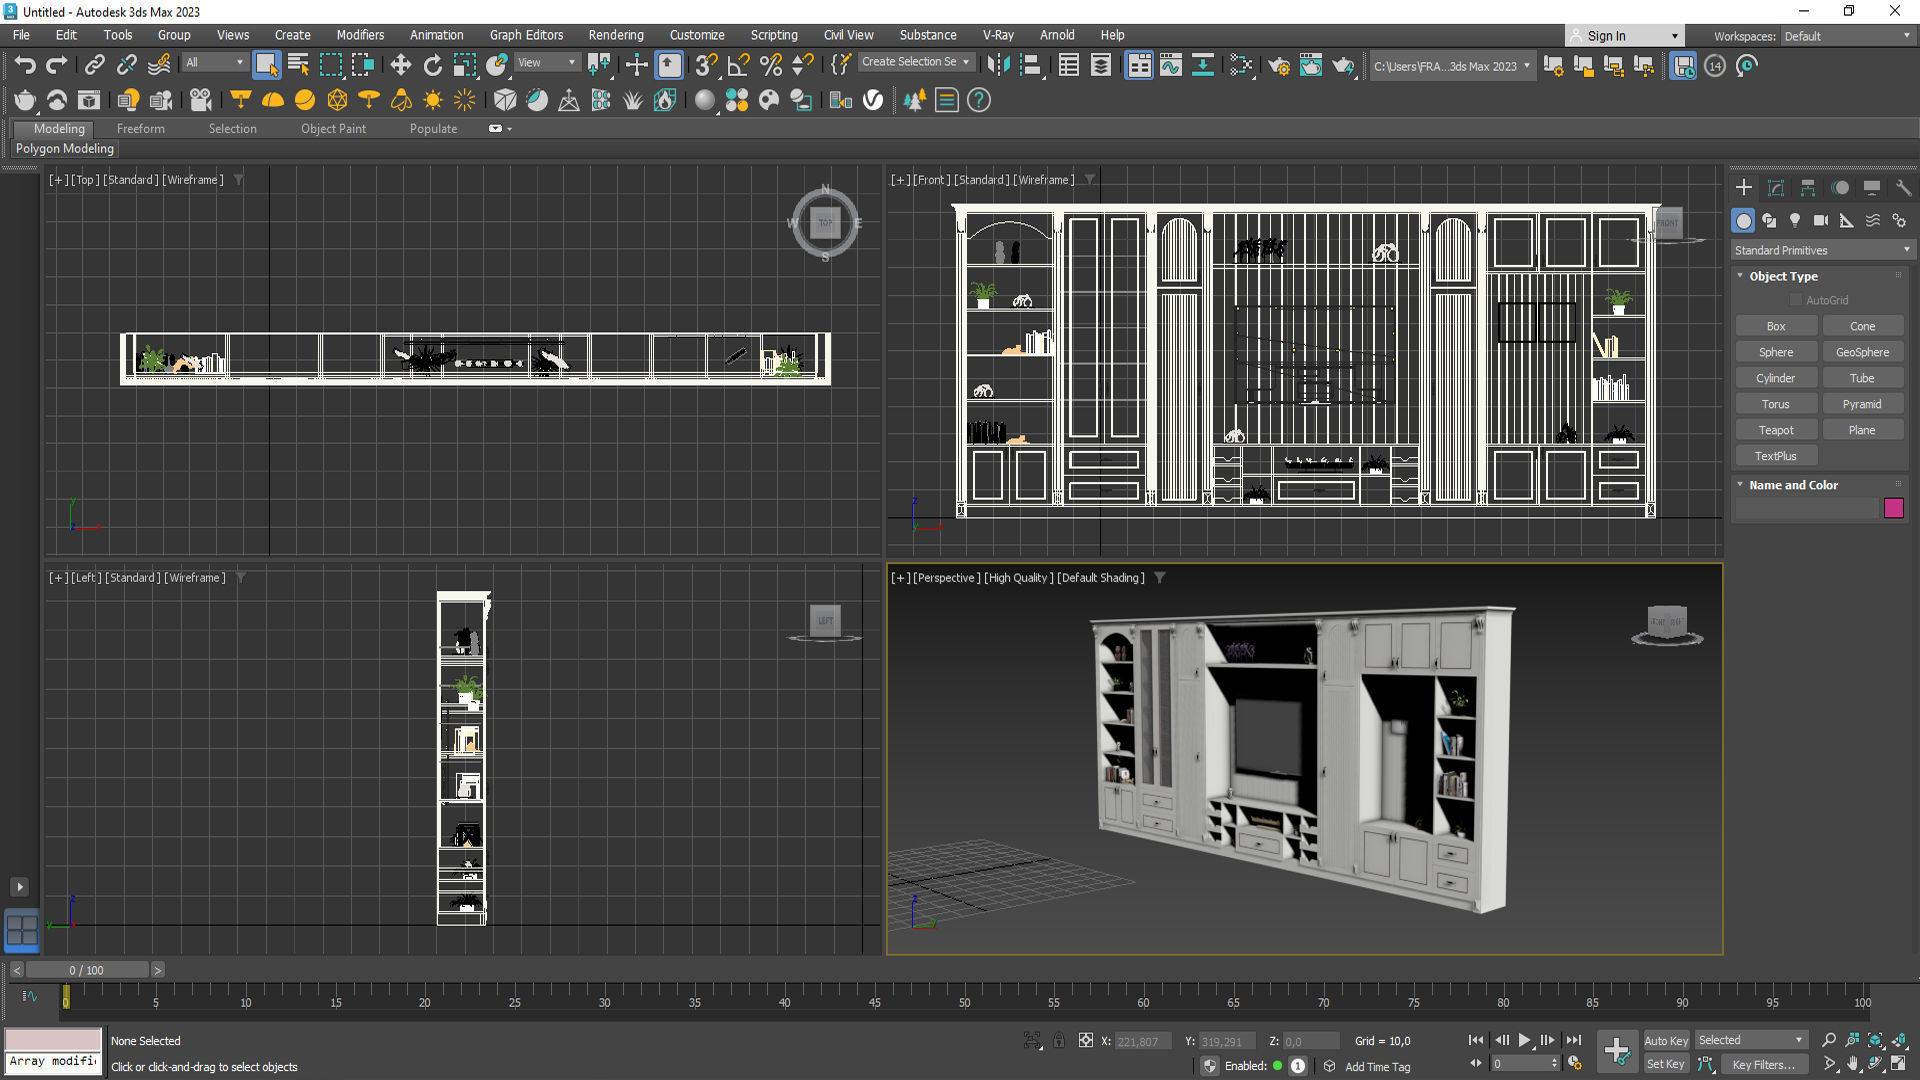Click frame 50 on the timeline
The width and height of the screenshot is (1920, 1080).
coord(964,1000)
